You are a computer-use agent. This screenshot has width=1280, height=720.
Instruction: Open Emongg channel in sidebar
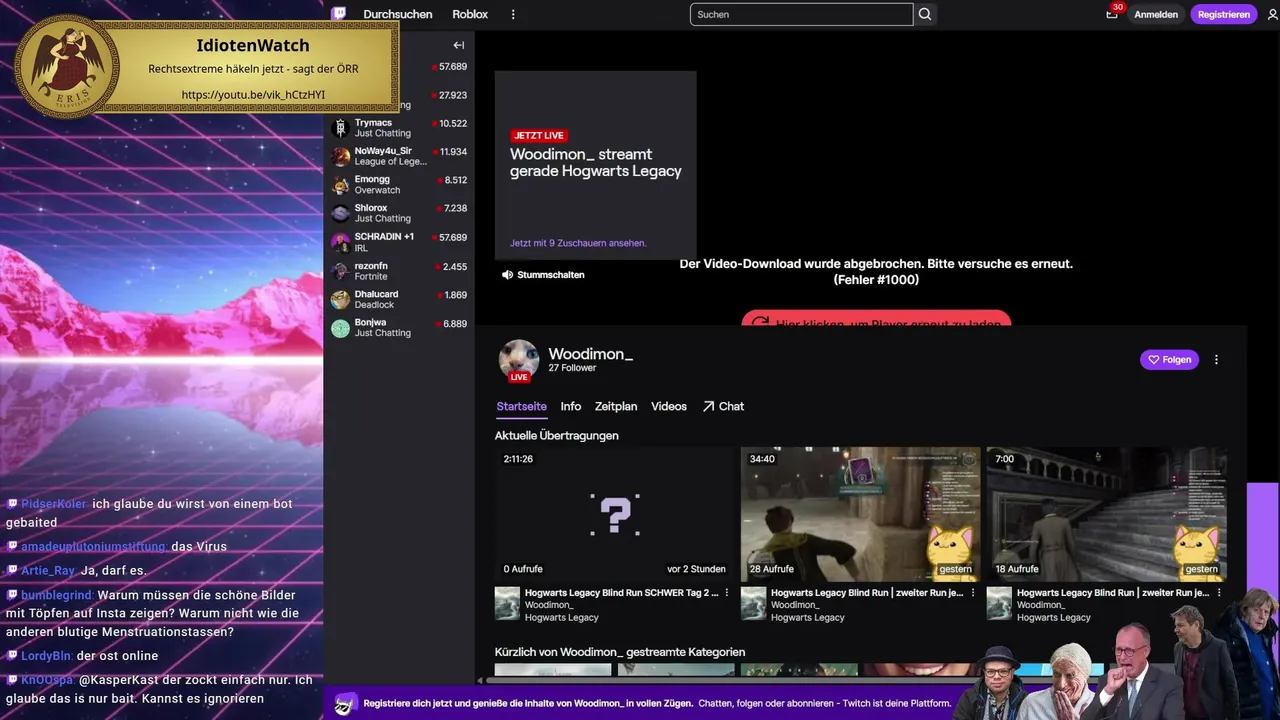tap(399, 184)
